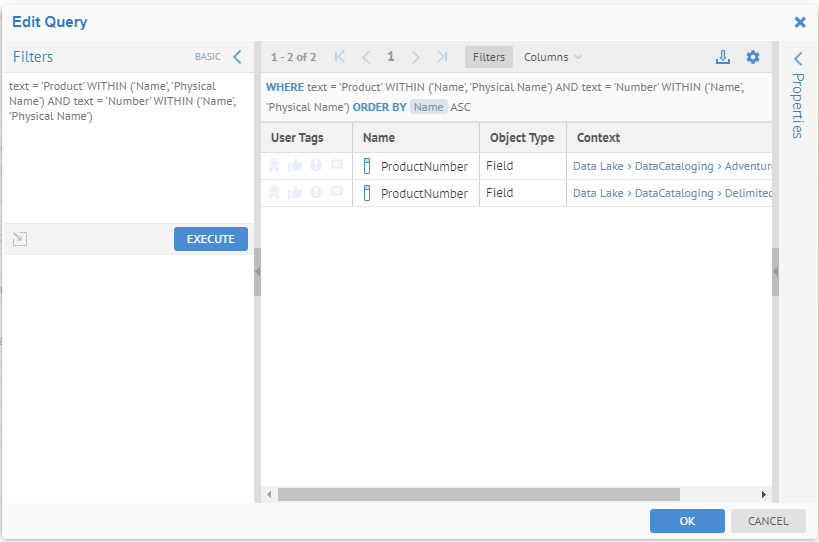Image resolution: width=819 pixels, height=542 pixels.
Task: Click the next page arrow
Action: tap(416, 57)
